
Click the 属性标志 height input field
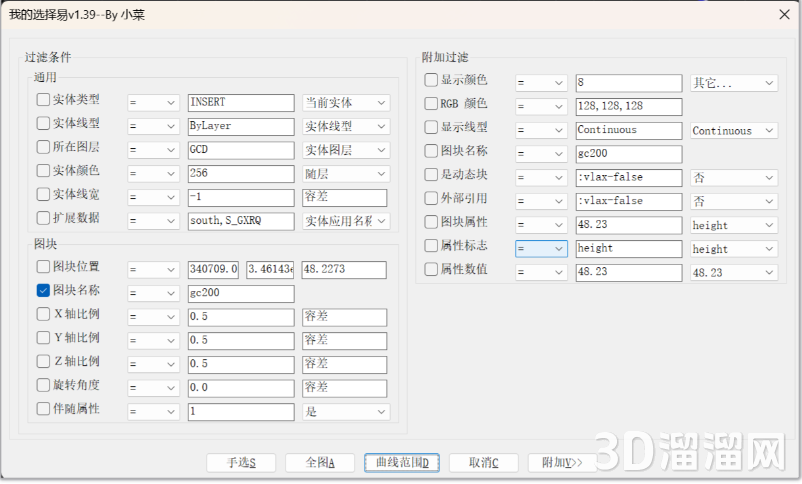pyautogui.click(x=629, y=249)
